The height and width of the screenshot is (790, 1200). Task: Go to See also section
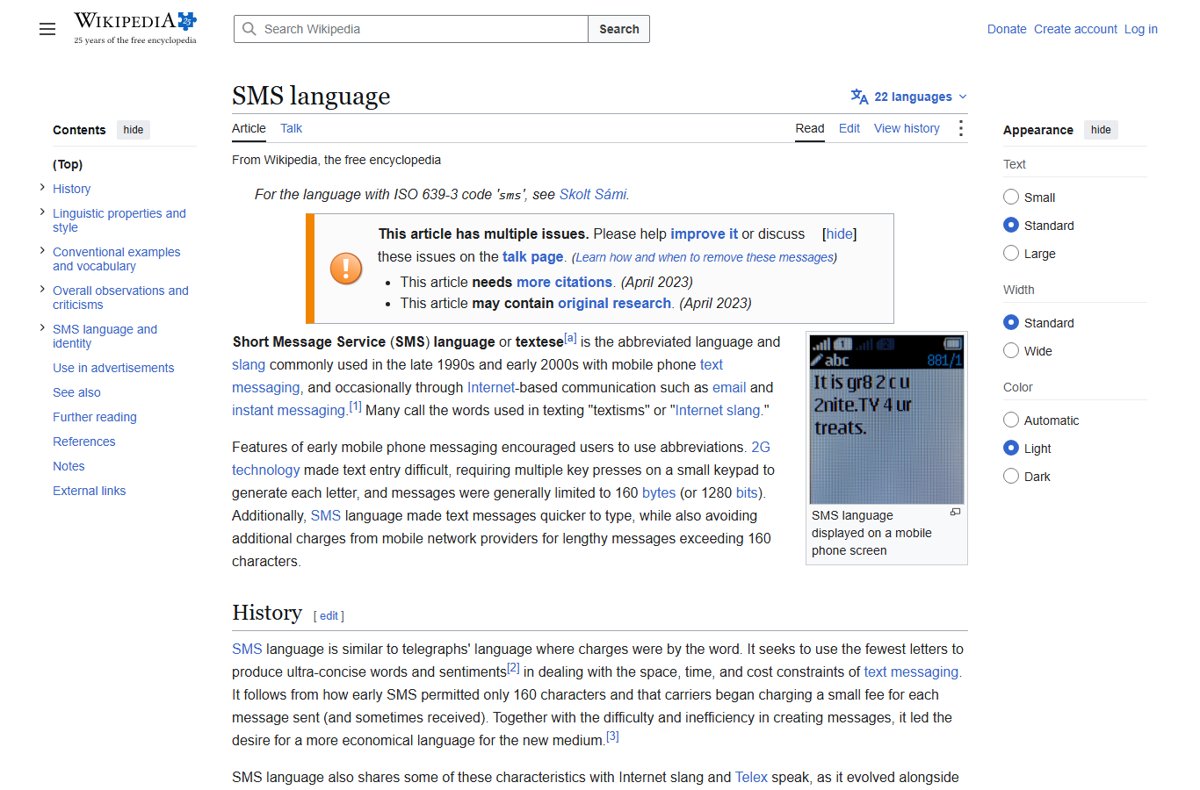coord(77,393)
